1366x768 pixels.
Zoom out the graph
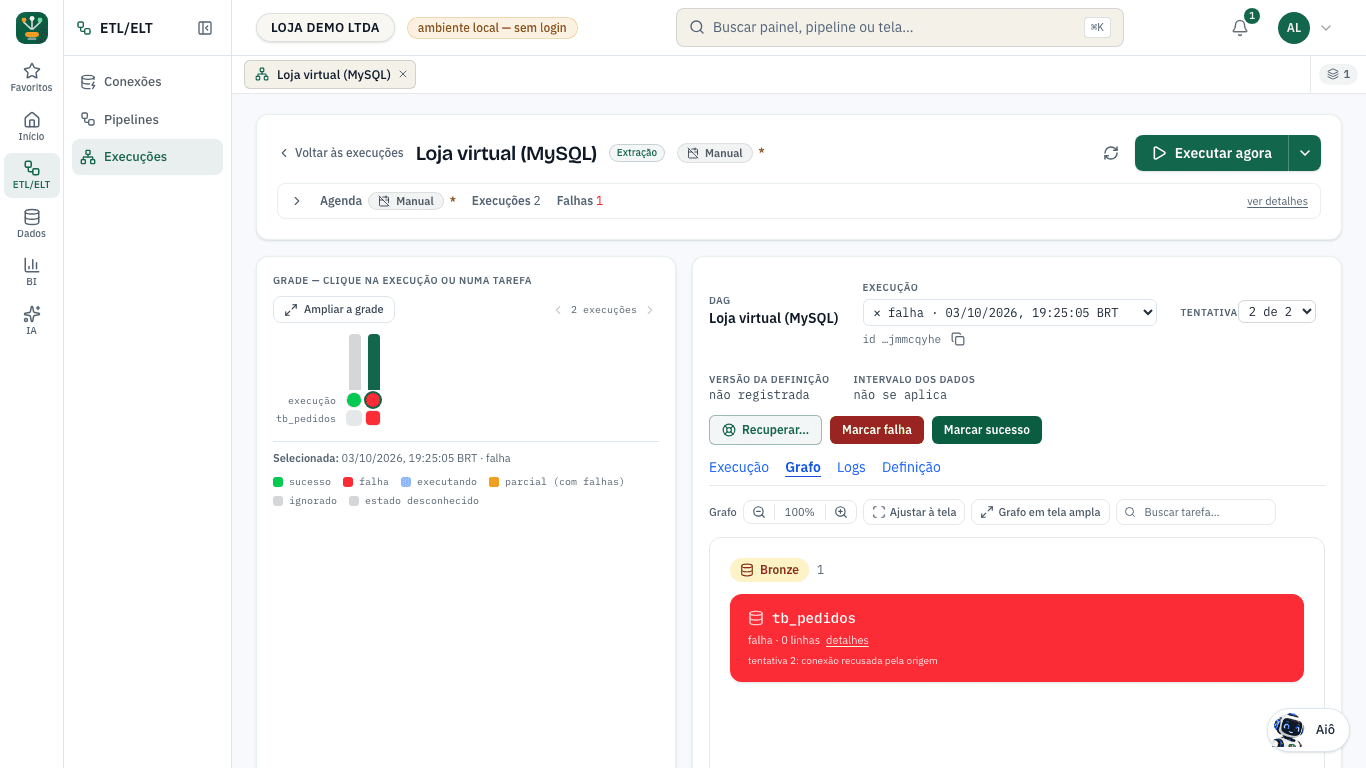coord(759,512)
